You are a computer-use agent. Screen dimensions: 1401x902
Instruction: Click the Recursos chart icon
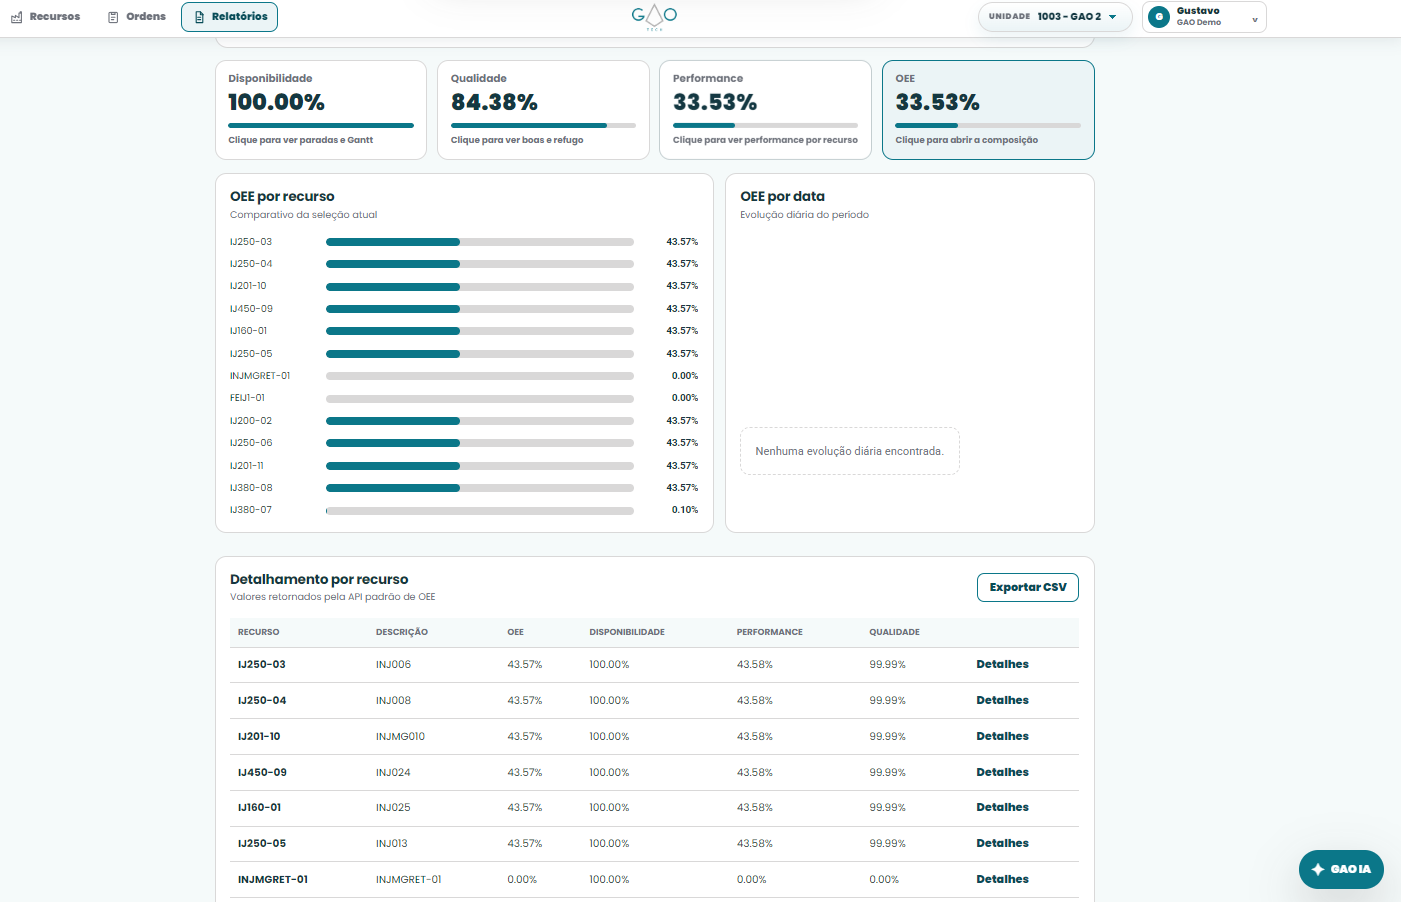tap(16, 17)
